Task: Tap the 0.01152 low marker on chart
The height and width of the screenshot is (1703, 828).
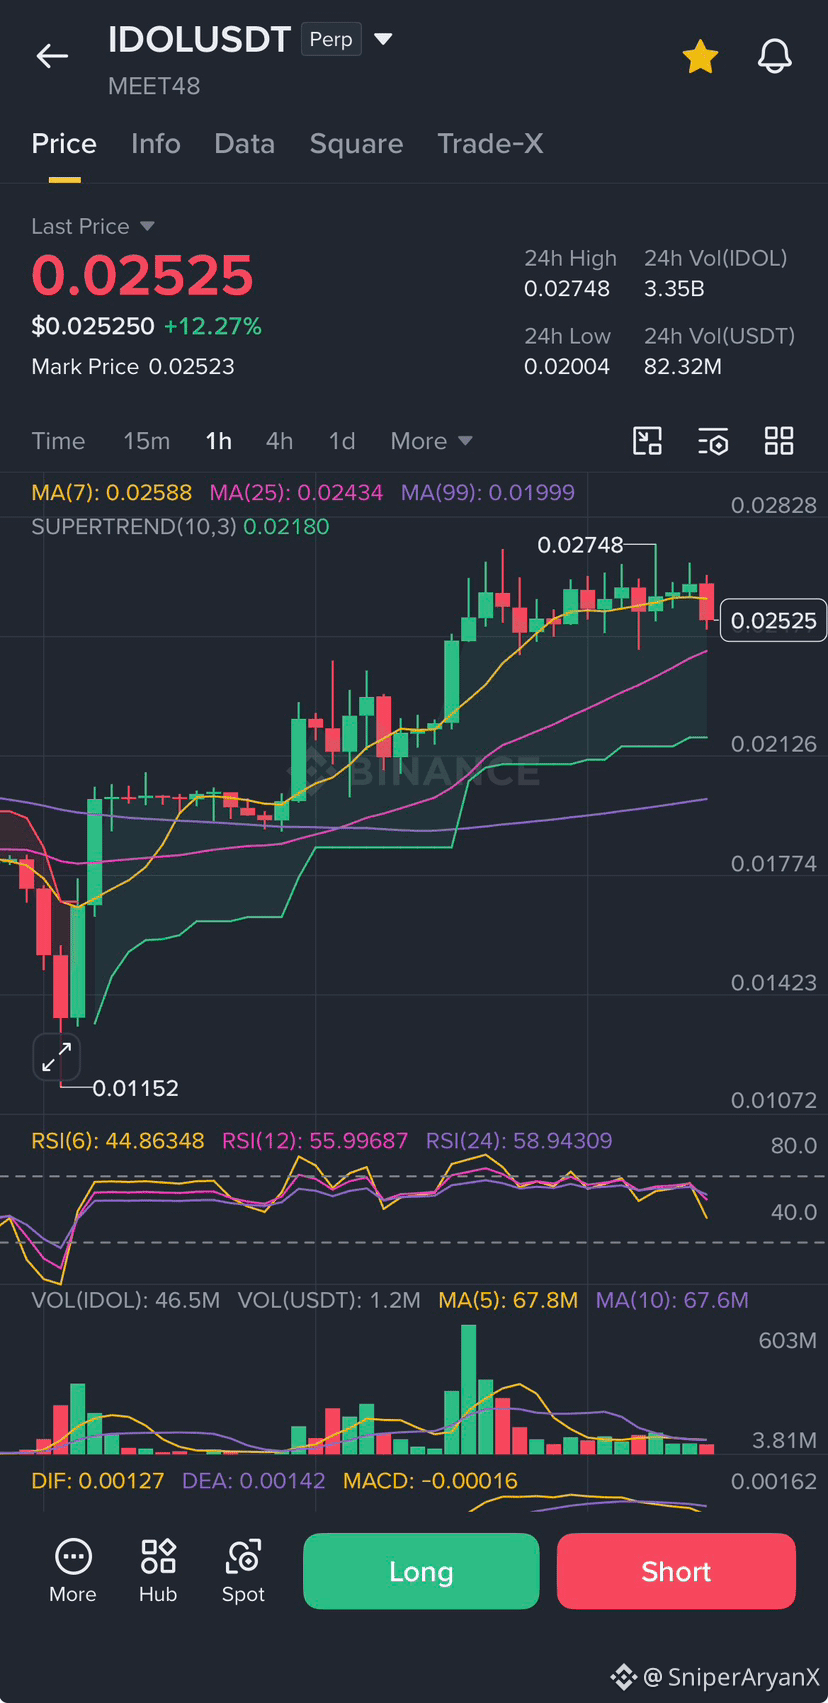Action: pyautogui.click(x=136, y=1088)
